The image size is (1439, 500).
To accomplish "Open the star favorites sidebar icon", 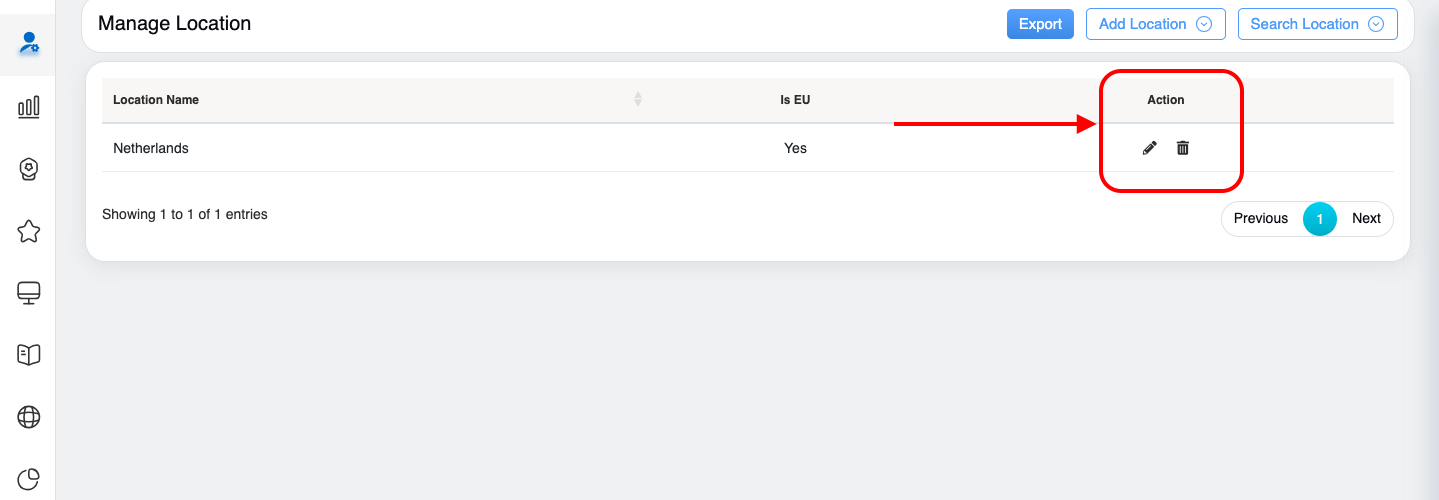I will (29, 232).
